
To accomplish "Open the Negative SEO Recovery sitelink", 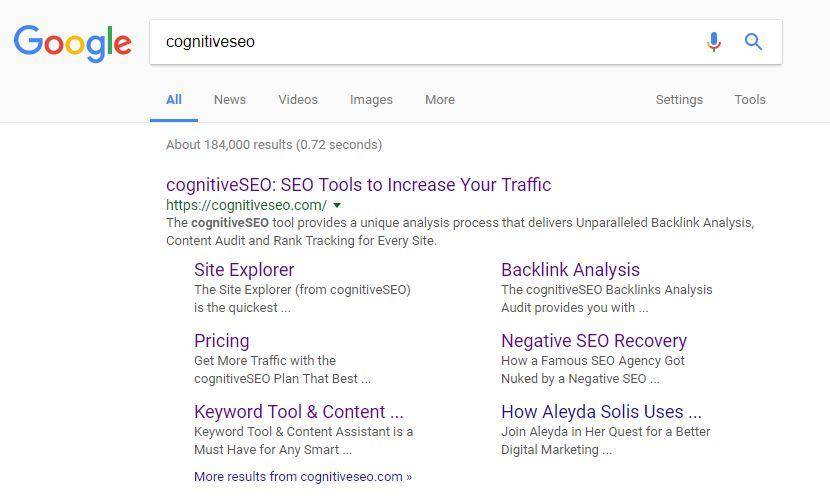I will click(594, 341).
